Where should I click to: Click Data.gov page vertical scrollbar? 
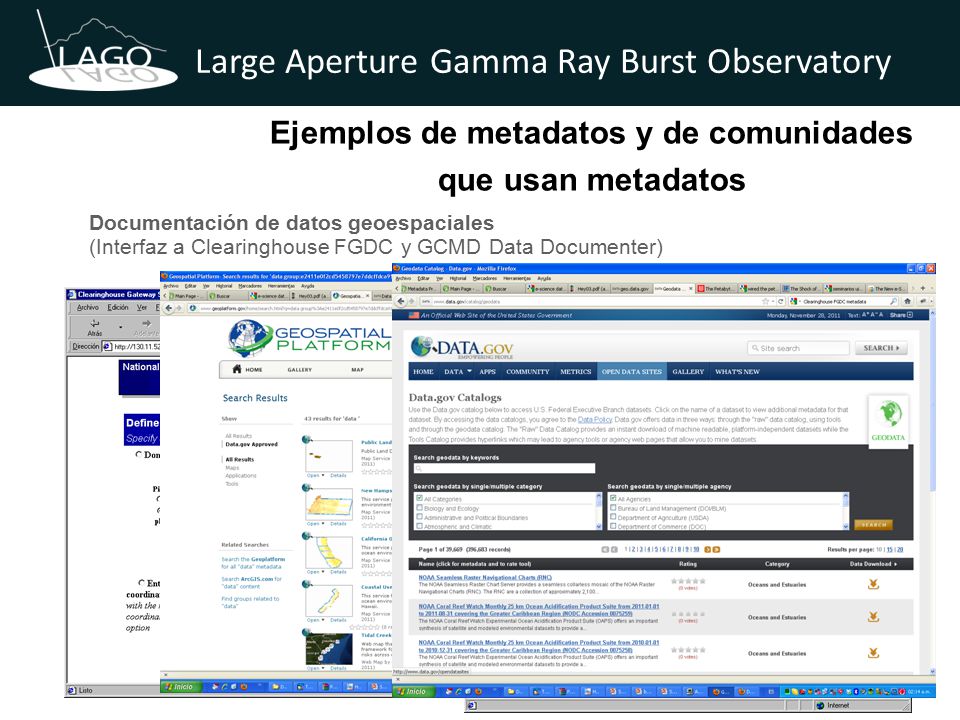932,404
